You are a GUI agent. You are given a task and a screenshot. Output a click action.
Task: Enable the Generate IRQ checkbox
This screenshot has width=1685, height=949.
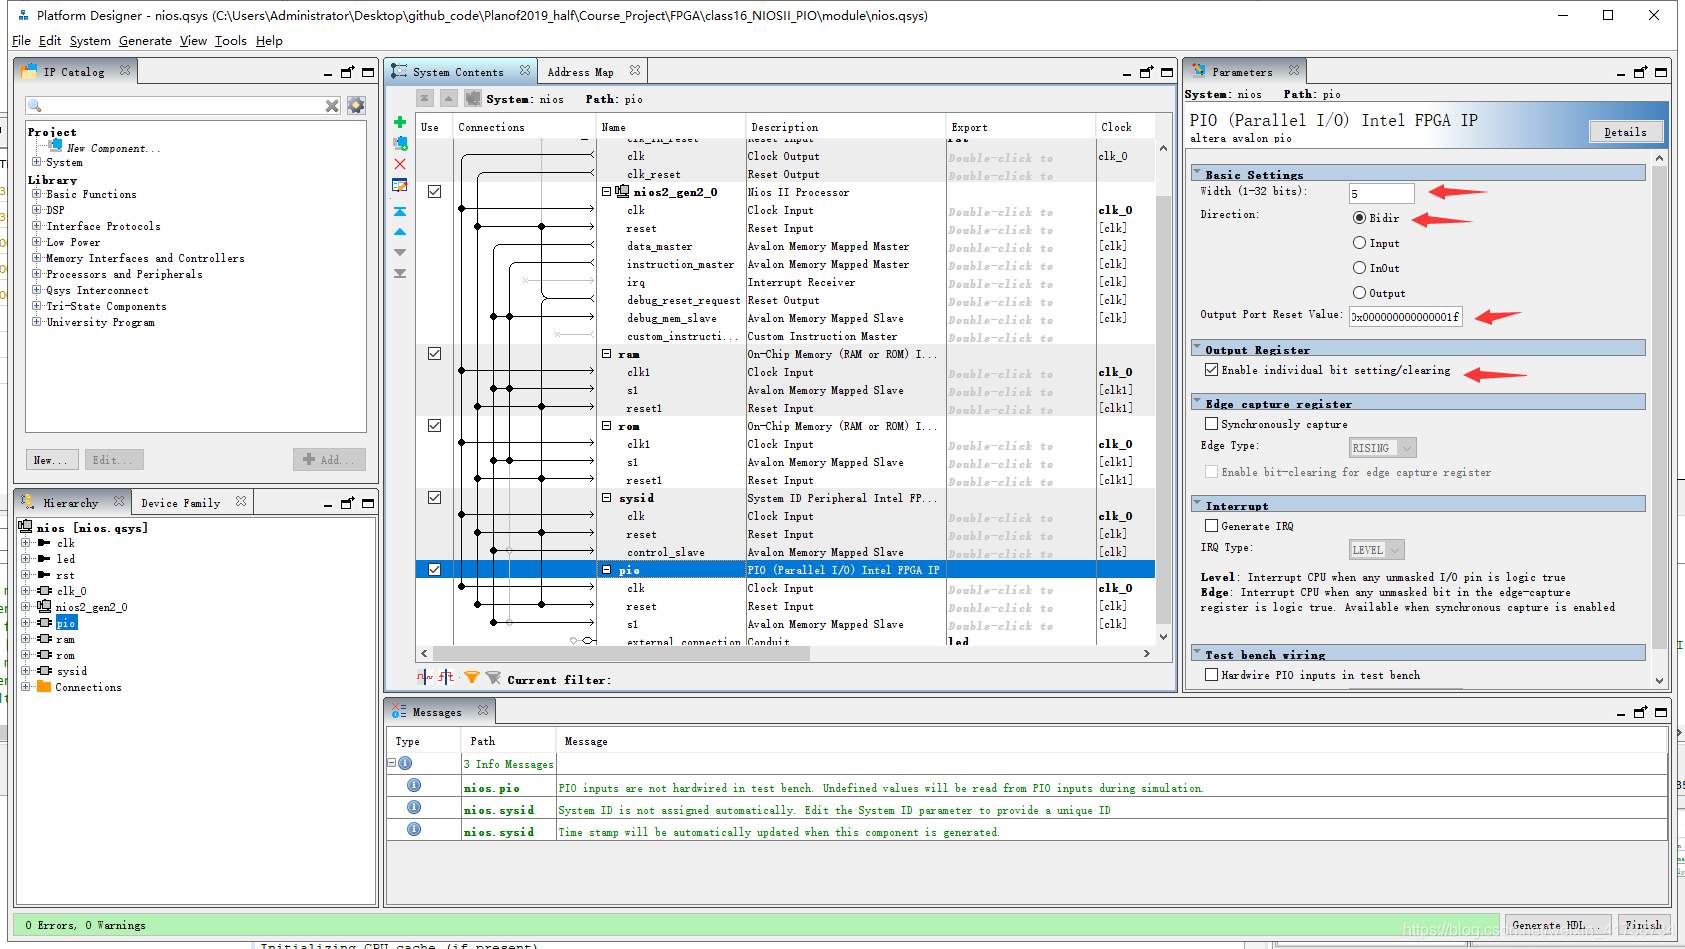click(x=1211, y=526)
